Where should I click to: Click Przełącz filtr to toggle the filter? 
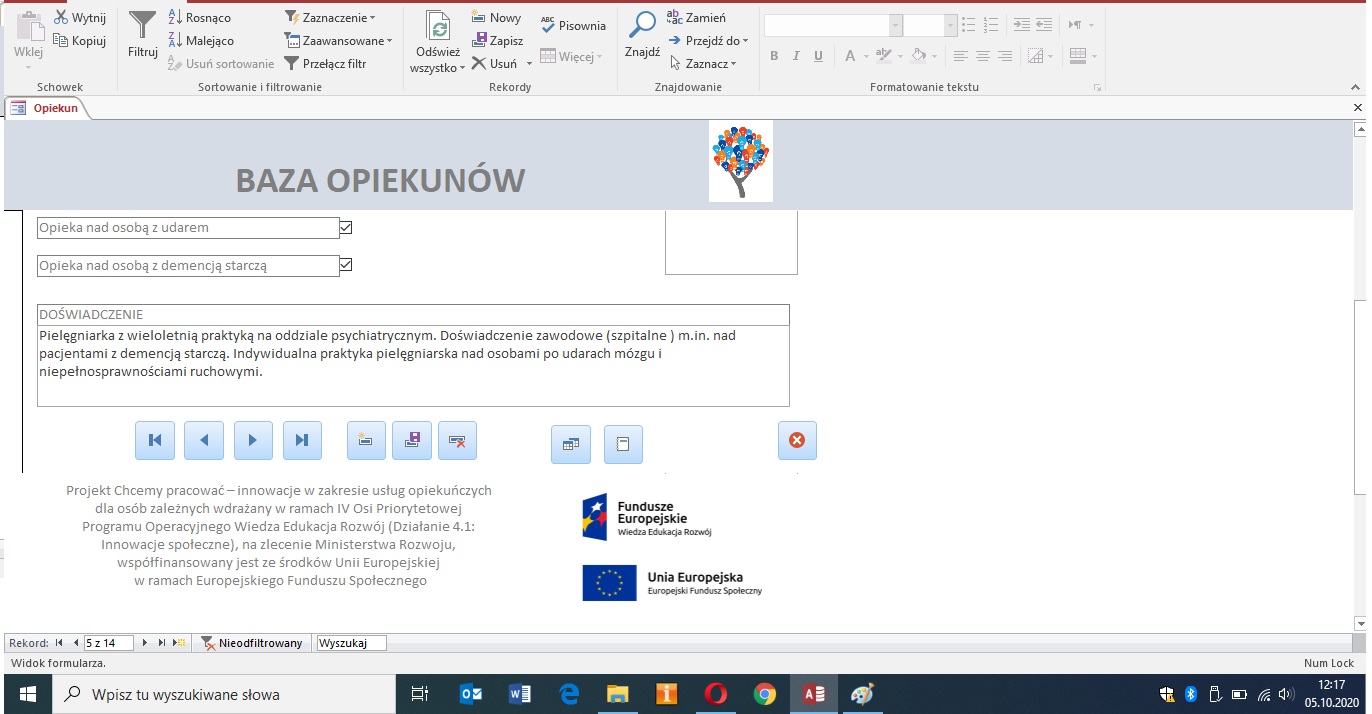pyautogui.click(x=326, y=64)
